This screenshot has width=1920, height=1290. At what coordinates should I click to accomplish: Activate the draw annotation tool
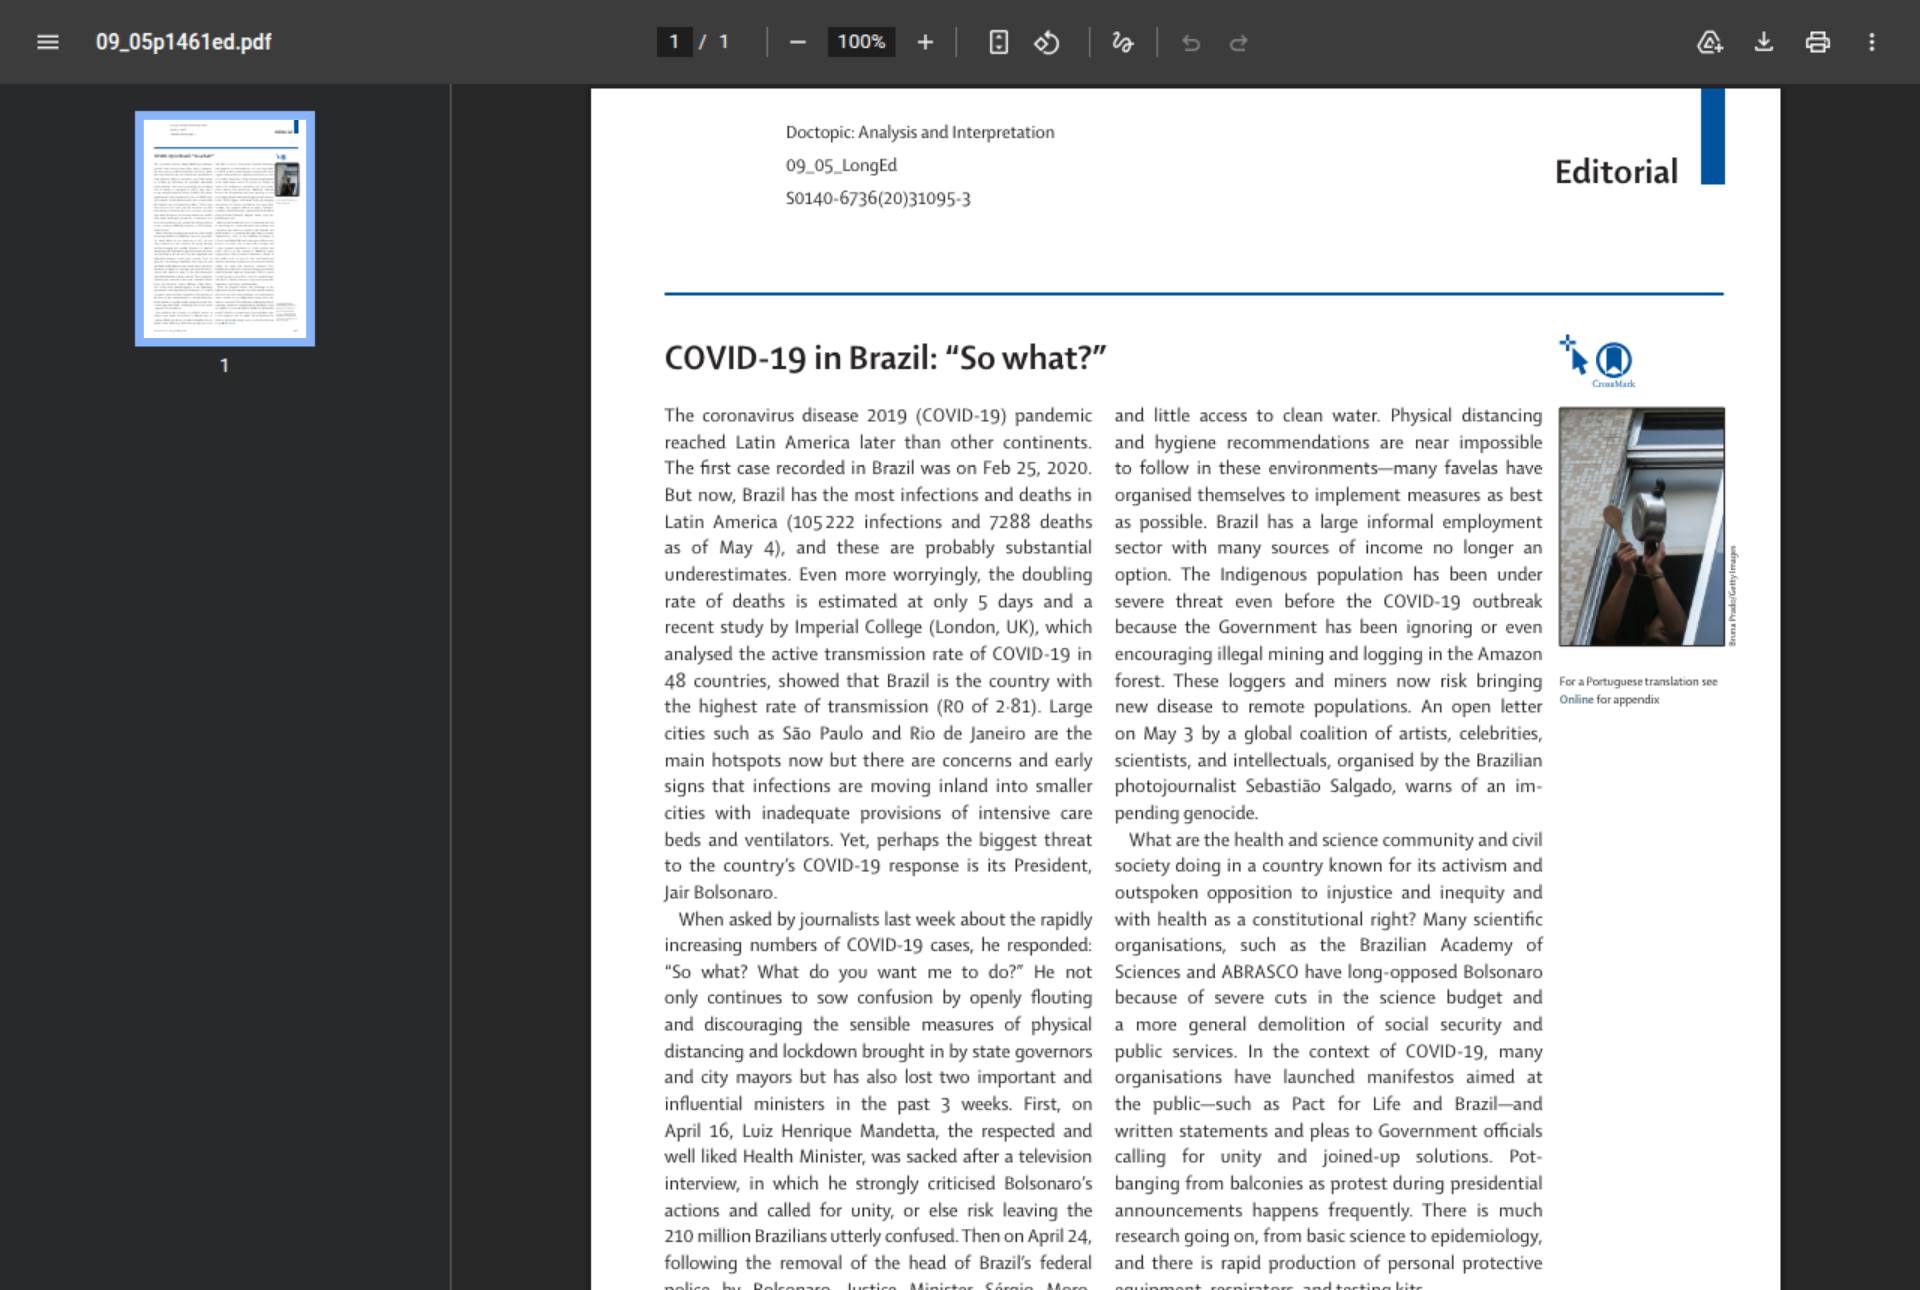(1122, 42)
